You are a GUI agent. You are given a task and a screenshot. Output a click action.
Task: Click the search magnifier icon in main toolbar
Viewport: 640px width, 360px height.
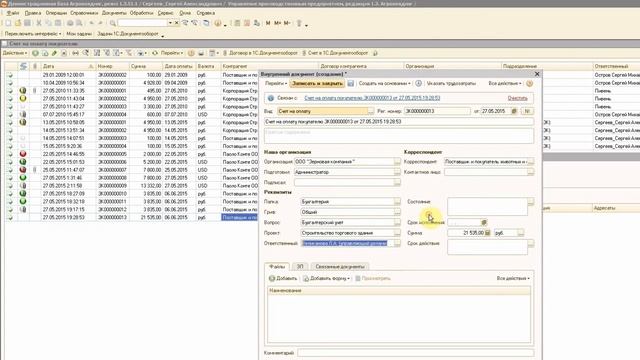[x=113, y=23]
